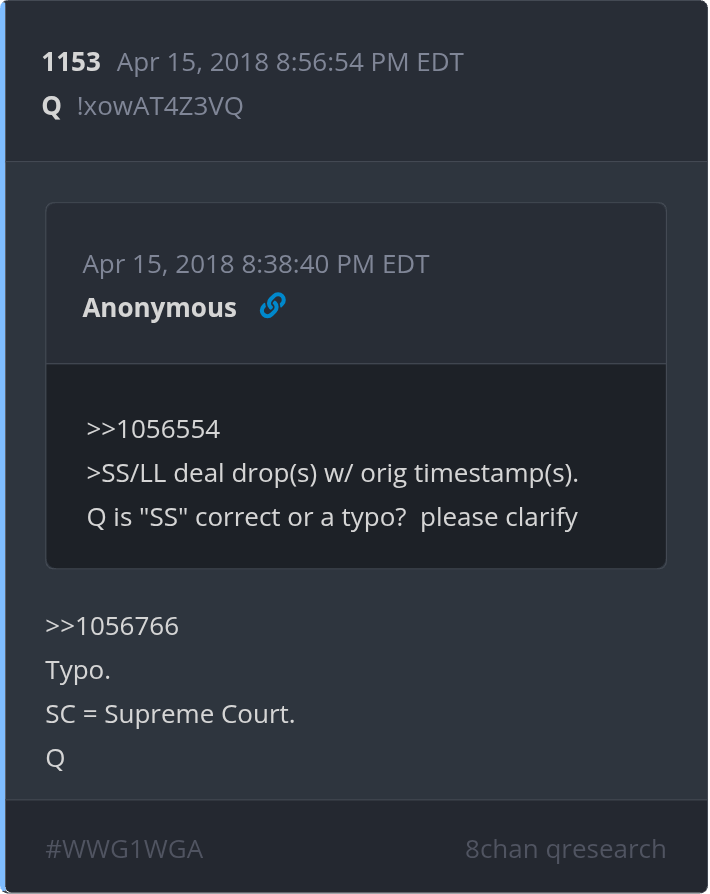Viewport: 710px width, 894px height.
Task: Click the "SS/LL deal drop(s)" quoted line
Action: [x=333, y=473]
